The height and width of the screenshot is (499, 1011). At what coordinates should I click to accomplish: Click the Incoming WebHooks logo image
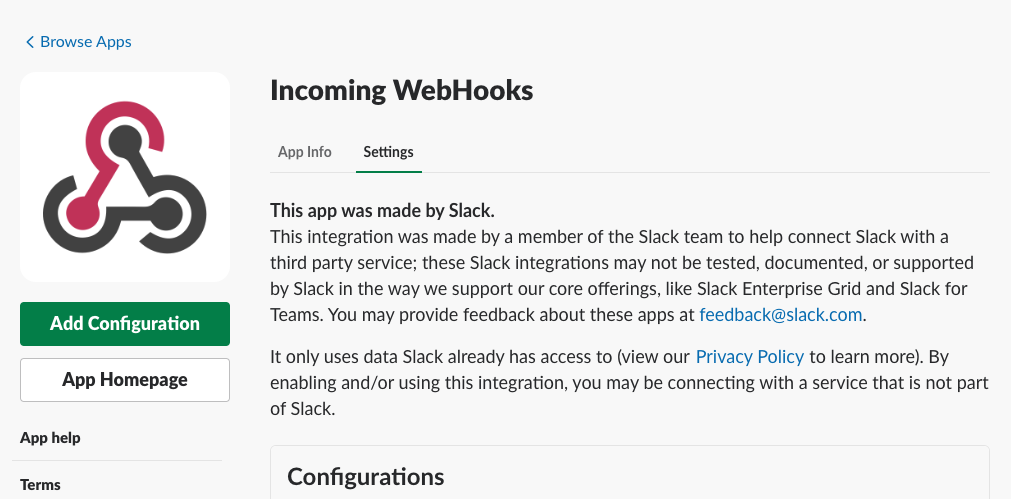pyautogui.click(x=124, y=177)
